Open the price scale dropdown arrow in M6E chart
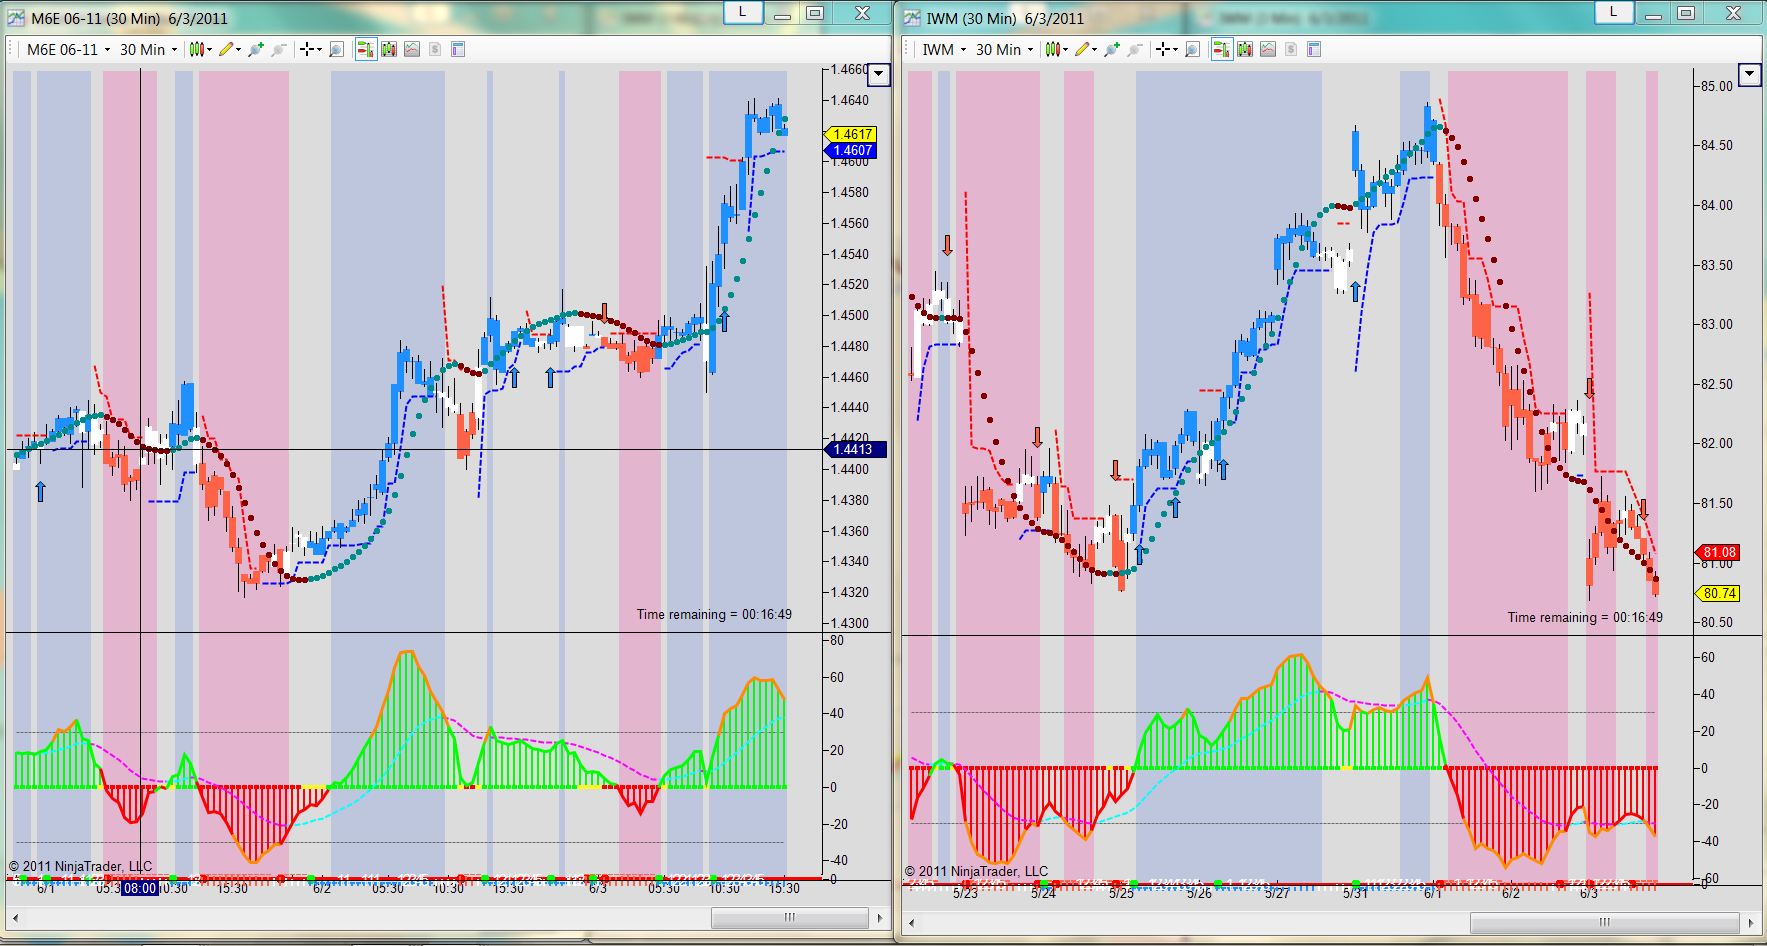Viewport: 1767px width, 946px height. (x=878, y=73)
